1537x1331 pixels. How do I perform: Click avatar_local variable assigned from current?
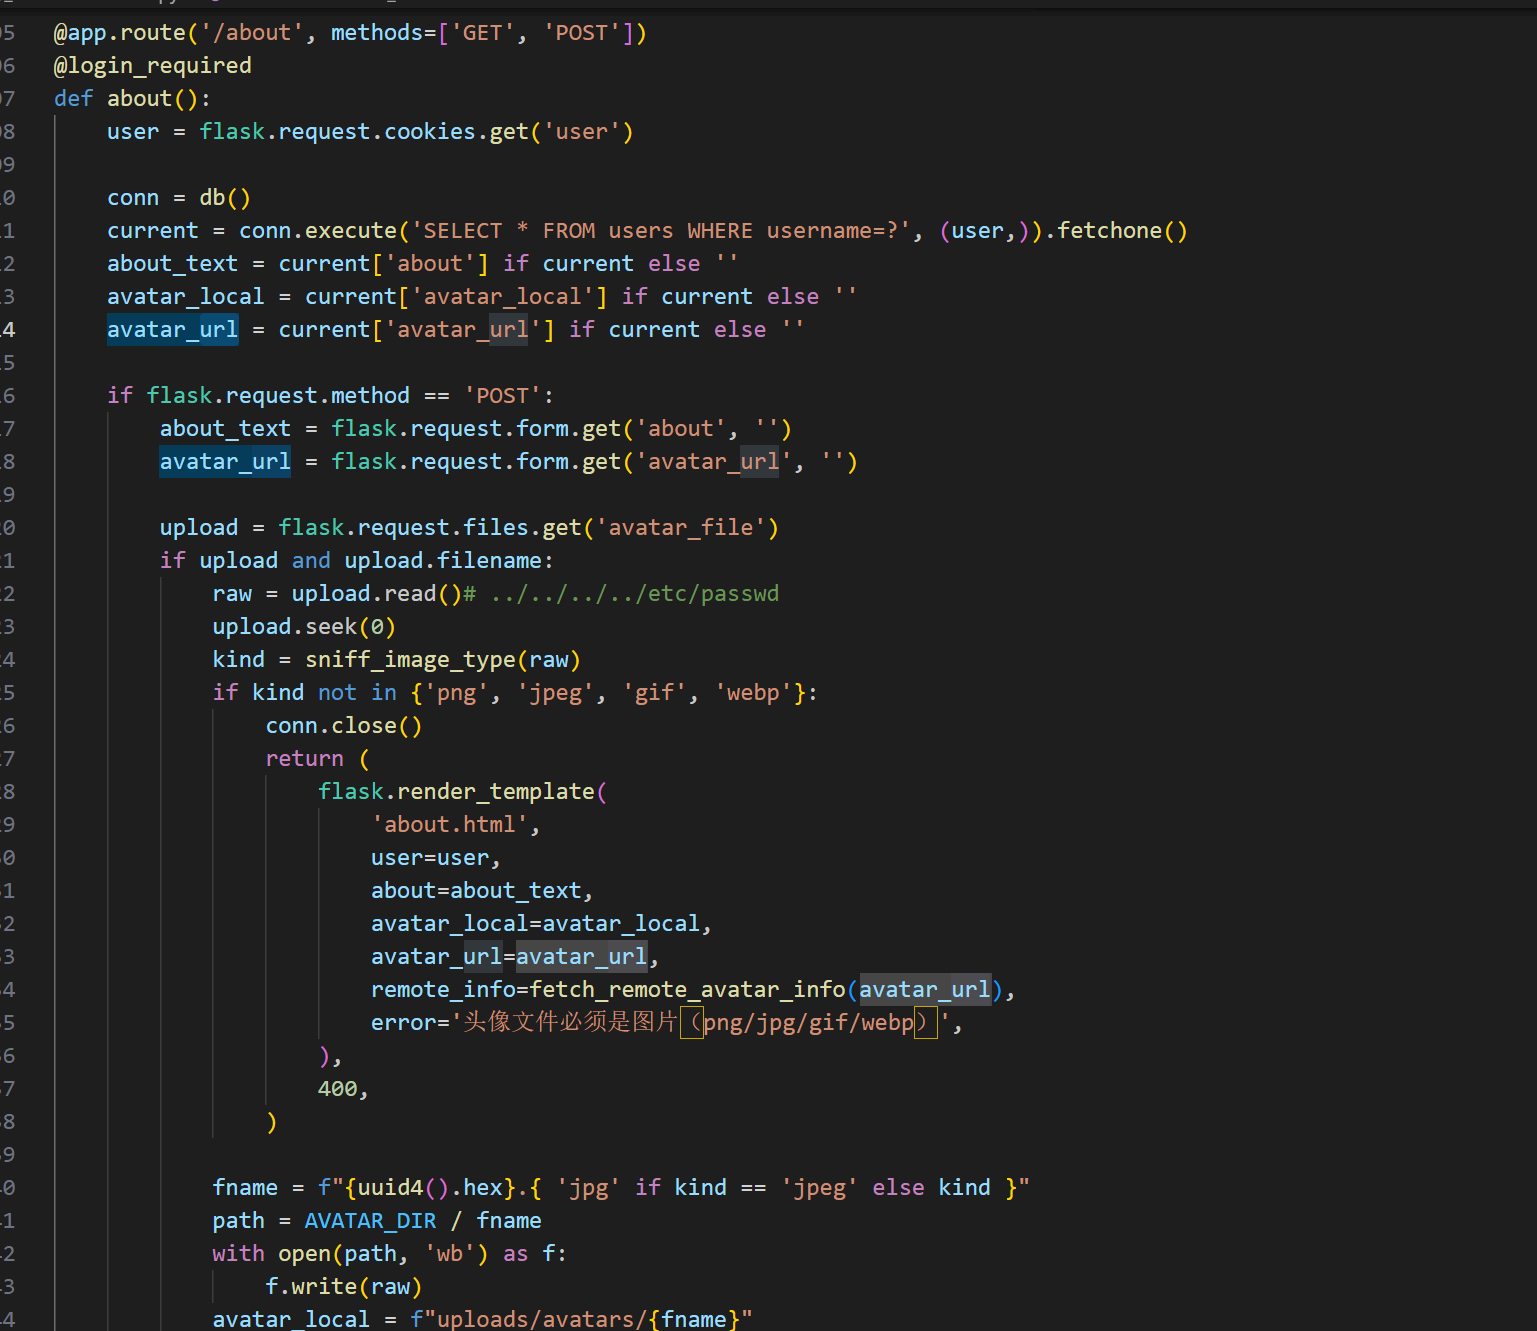pos(185,297)
